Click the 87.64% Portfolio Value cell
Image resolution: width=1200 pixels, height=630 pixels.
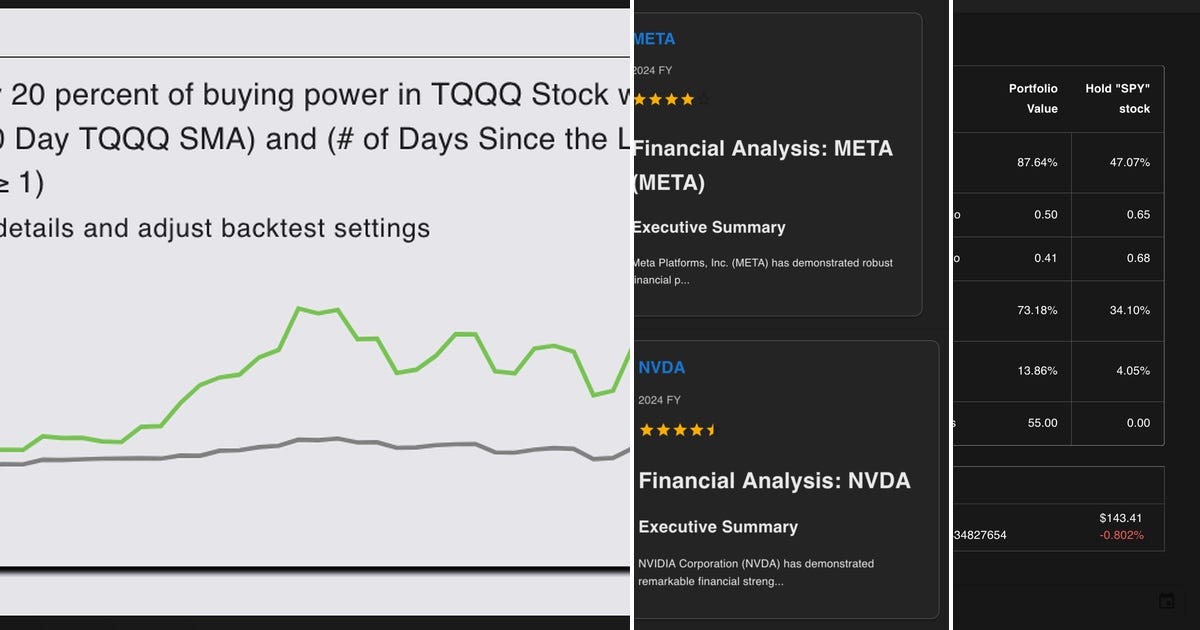tap(1040, 162)
